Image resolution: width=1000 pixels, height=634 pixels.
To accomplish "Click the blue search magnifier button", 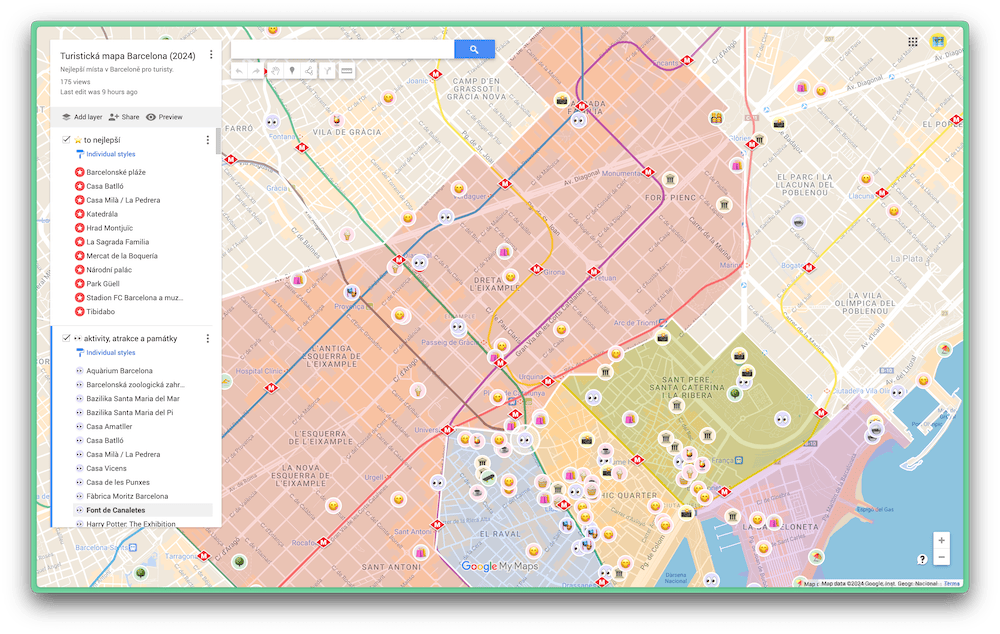I will (x=474, y=49).
